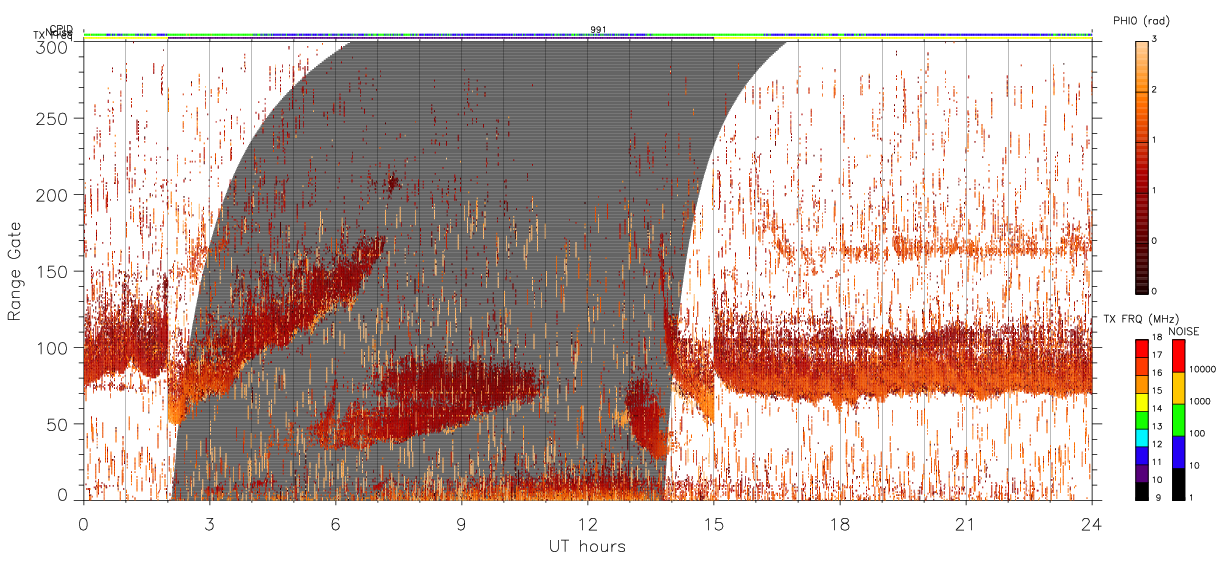The height and width of the screenshot is (567, 1228).
Task: Click UT hours tick label "9"
Action: [x=461, y=523]
